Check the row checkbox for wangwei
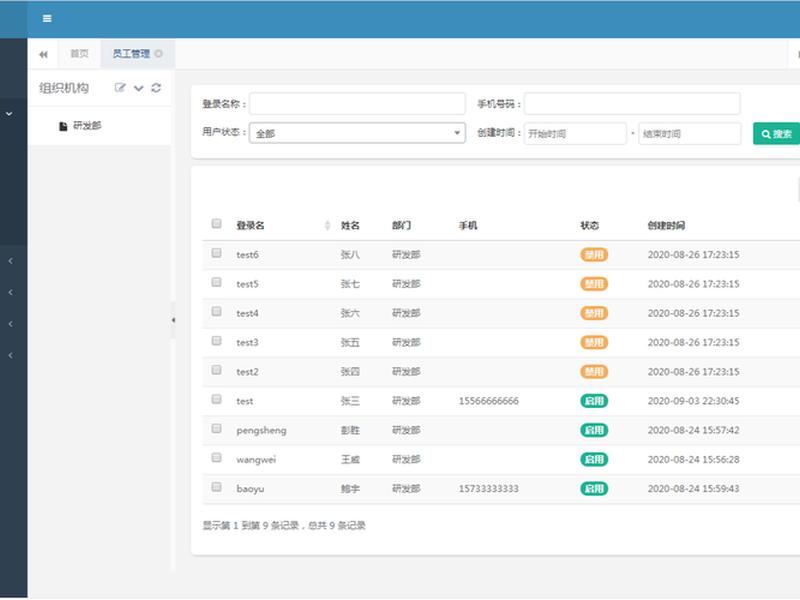This screenshot has height=600, width=800. 216,458
